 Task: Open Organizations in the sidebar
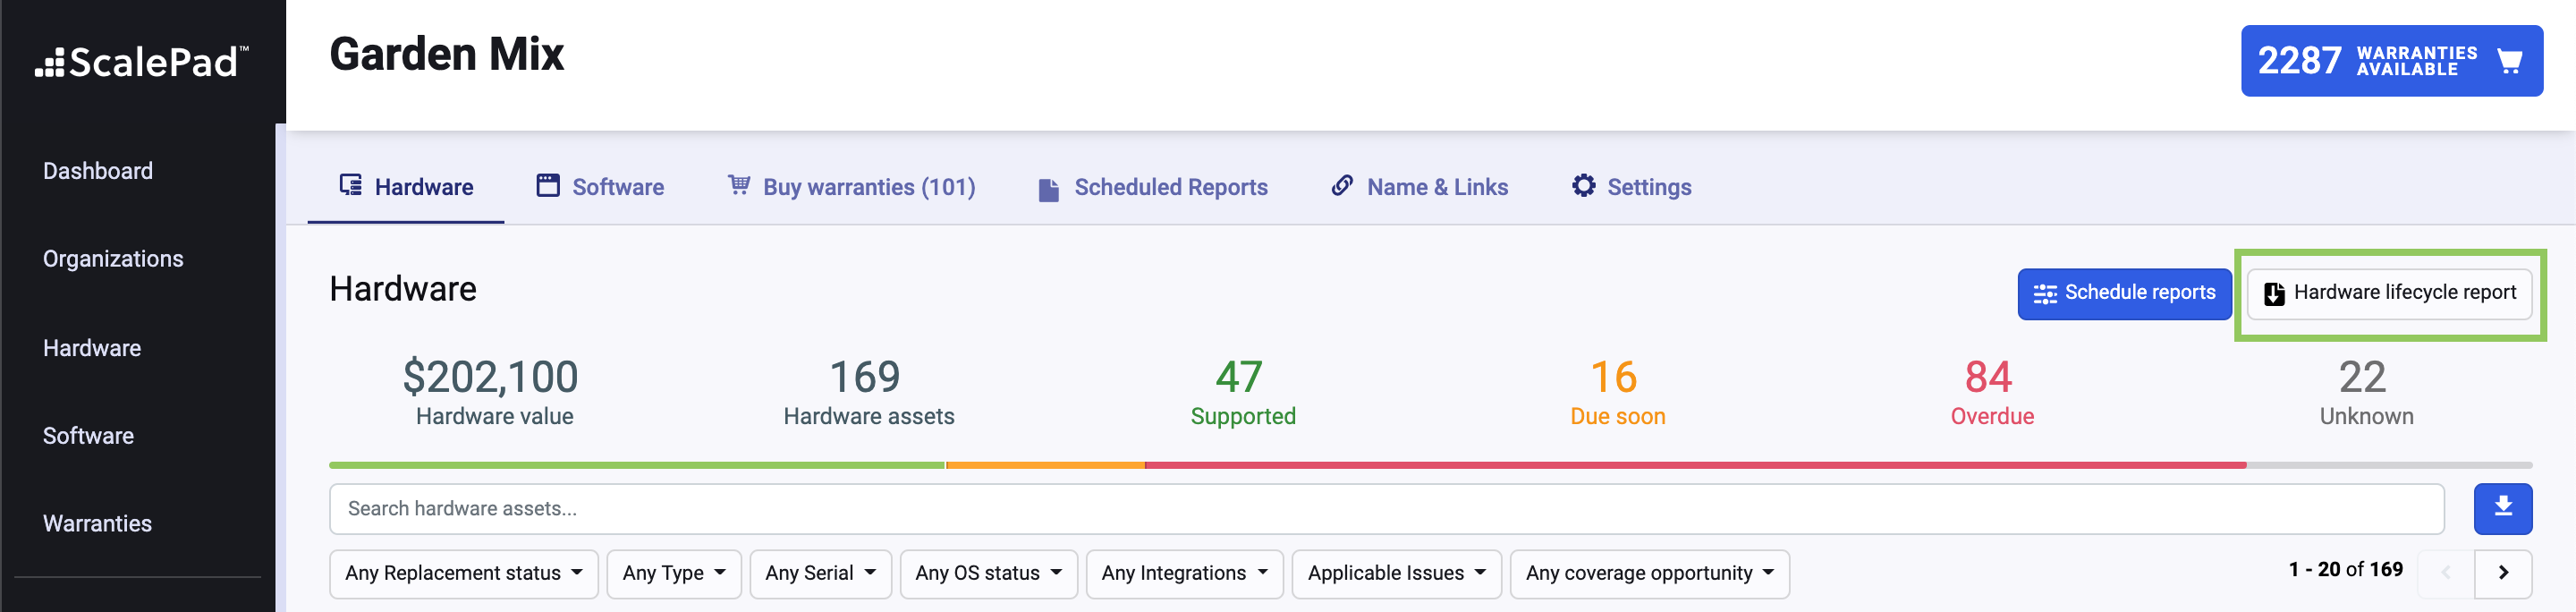113,259
